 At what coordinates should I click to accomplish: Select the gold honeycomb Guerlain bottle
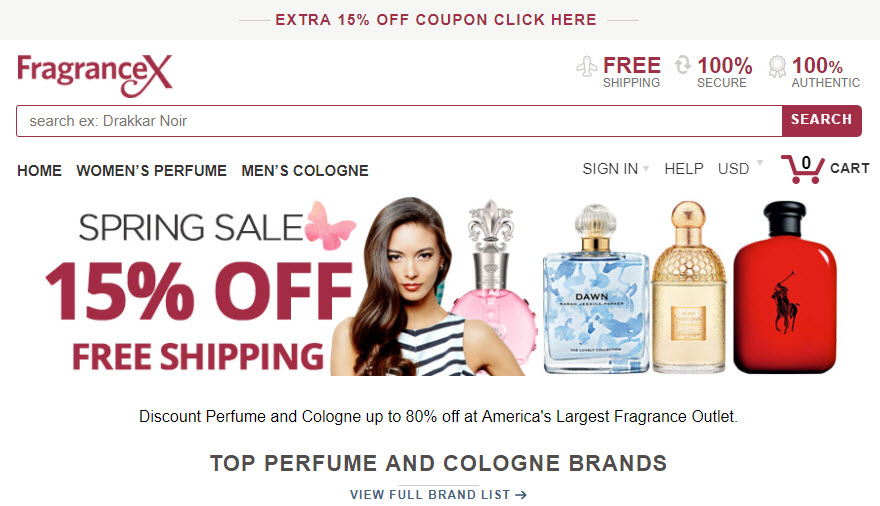pos(689,287)
